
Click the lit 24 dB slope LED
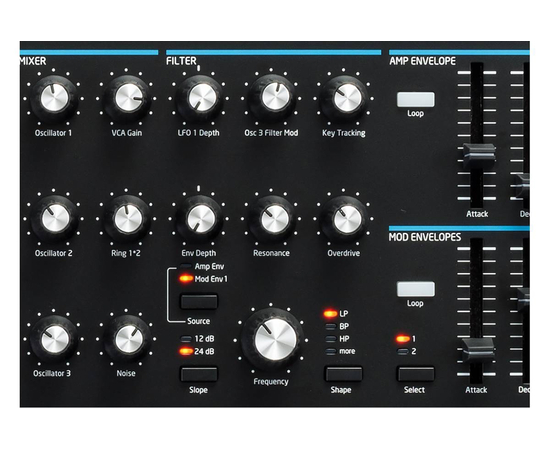(186, 351)
